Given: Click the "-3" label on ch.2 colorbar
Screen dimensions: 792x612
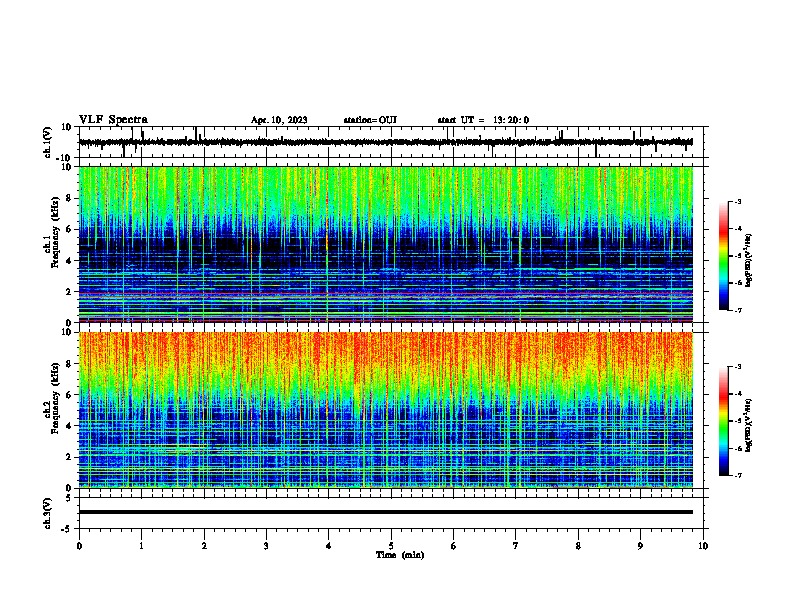Looking at the screenshot, I should (737, 367).
